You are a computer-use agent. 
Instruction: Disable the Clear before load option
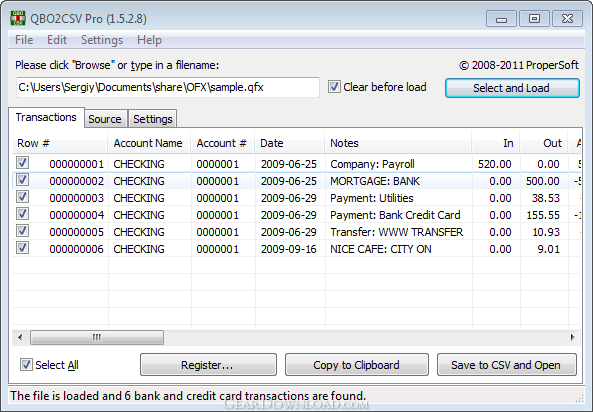pyautogui.click(x=334, y=87)
